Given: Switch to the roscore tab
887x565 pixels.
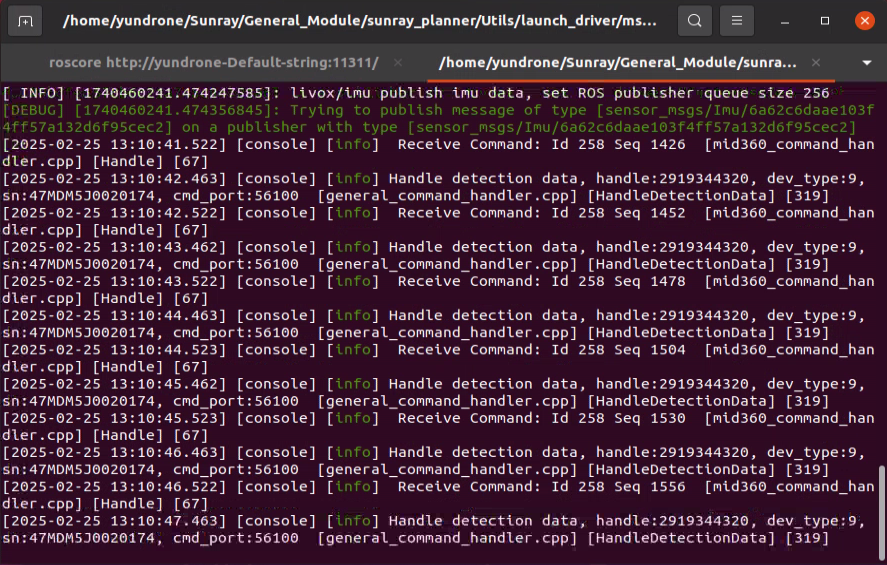Looking at the screenshot, I should pos(213,62).
